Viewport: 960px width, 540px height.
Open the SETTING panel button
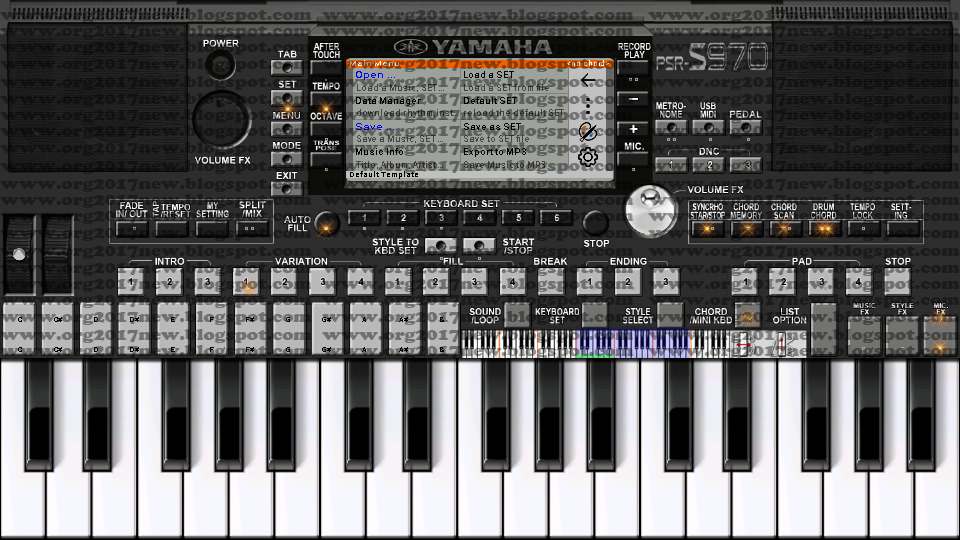tap(903, 229)
